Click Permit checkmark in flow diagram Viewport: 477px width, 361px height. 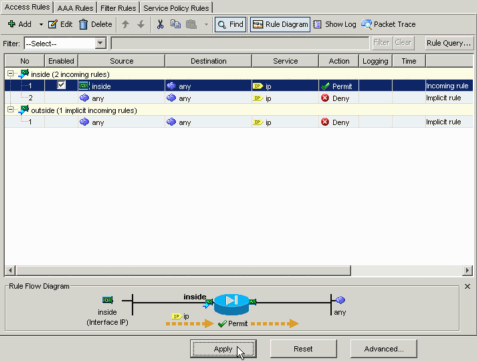pyautogui.click(x=222, y=324)
